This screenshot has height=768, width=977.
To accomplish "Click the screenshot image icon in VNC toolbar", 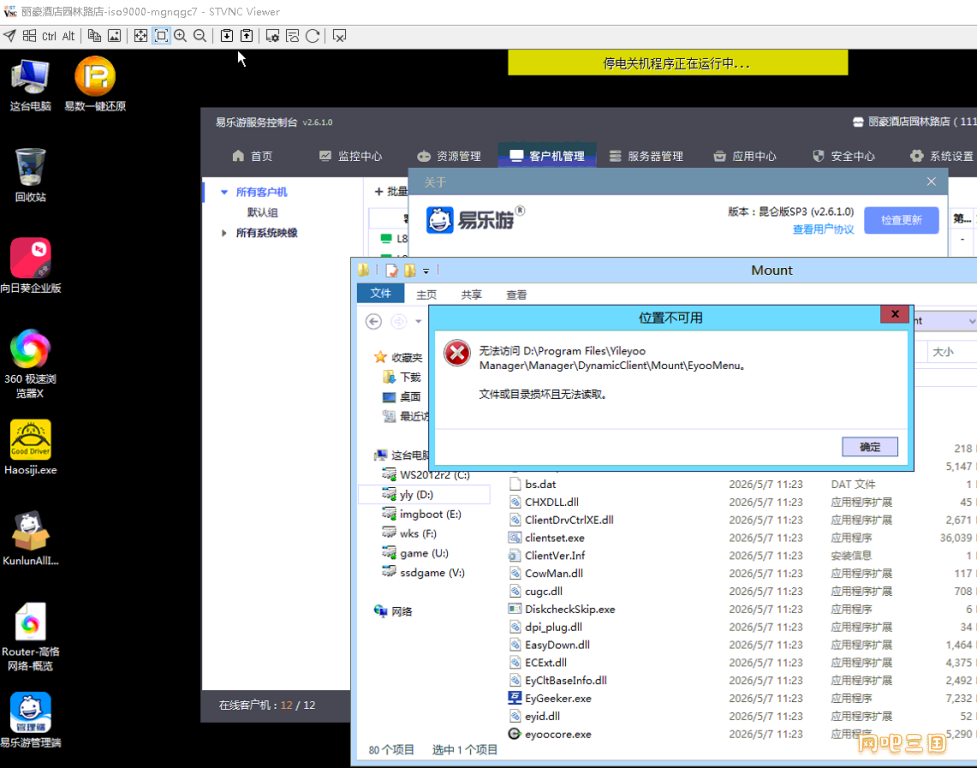I will pos(115,36).
